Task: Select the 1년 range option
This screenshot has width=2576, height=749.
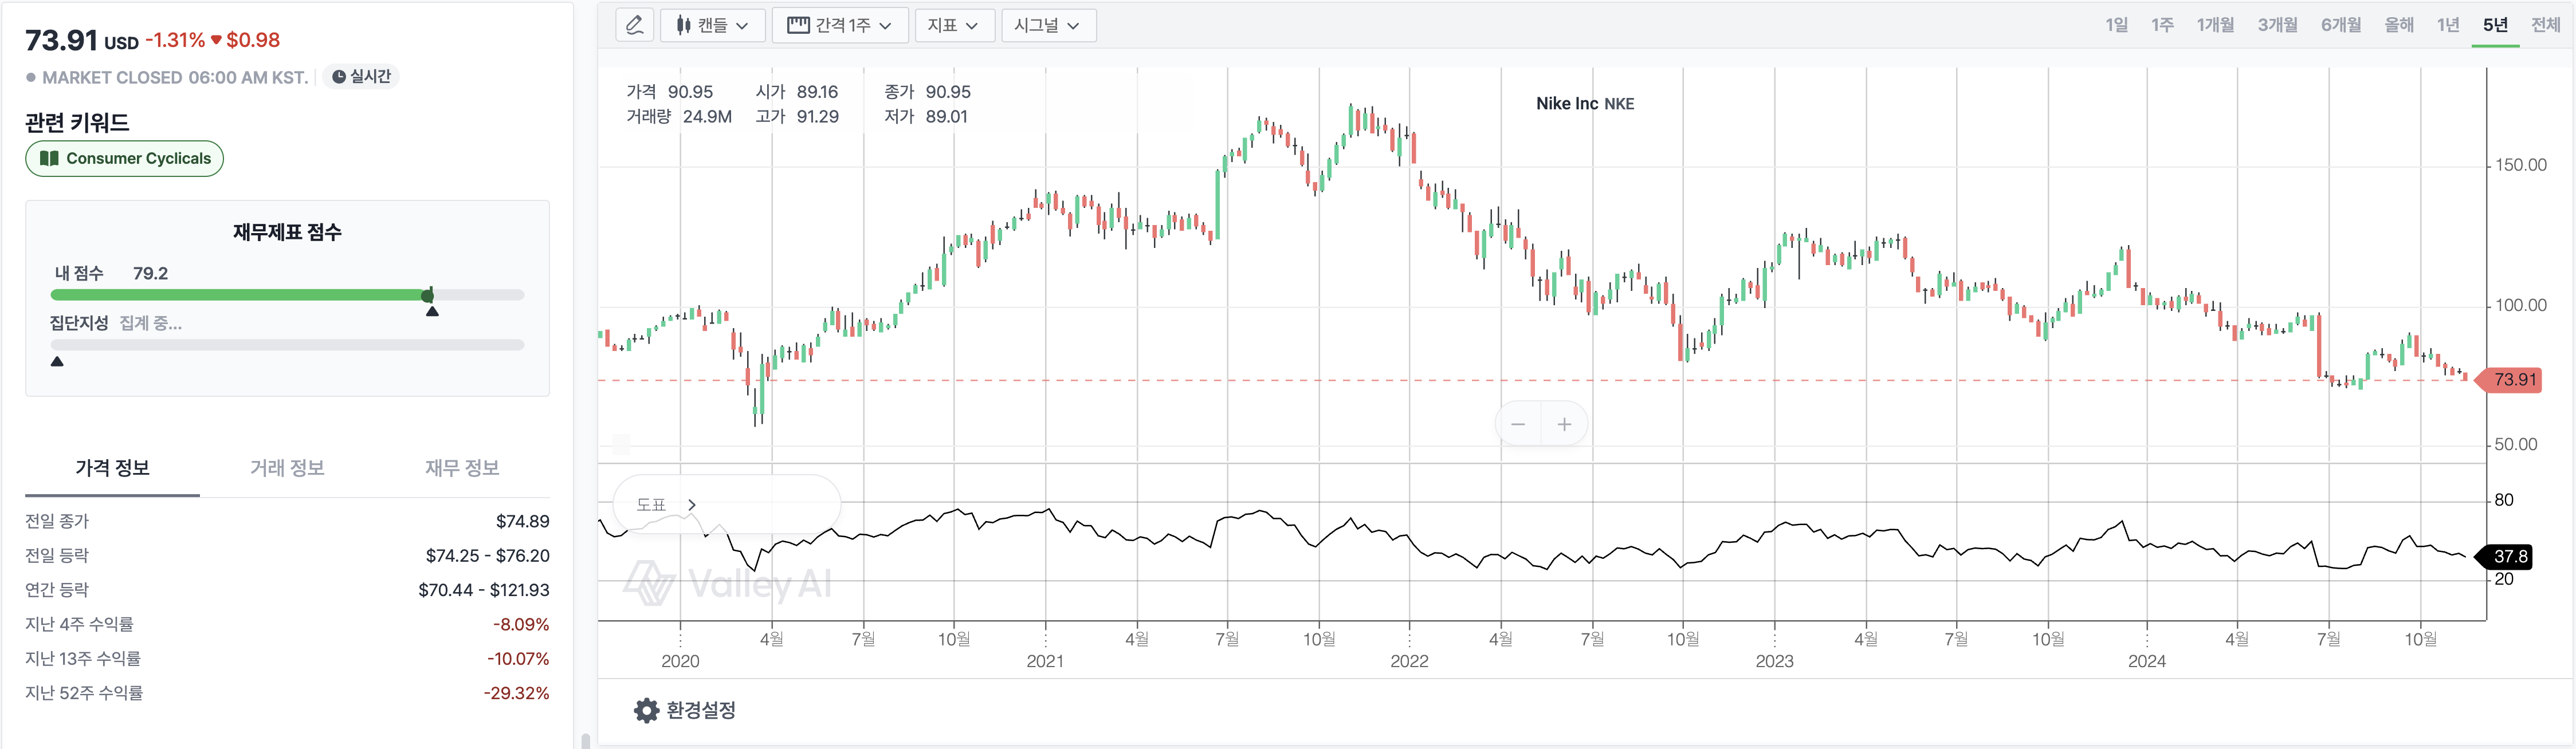Action: click(2447, 25)
